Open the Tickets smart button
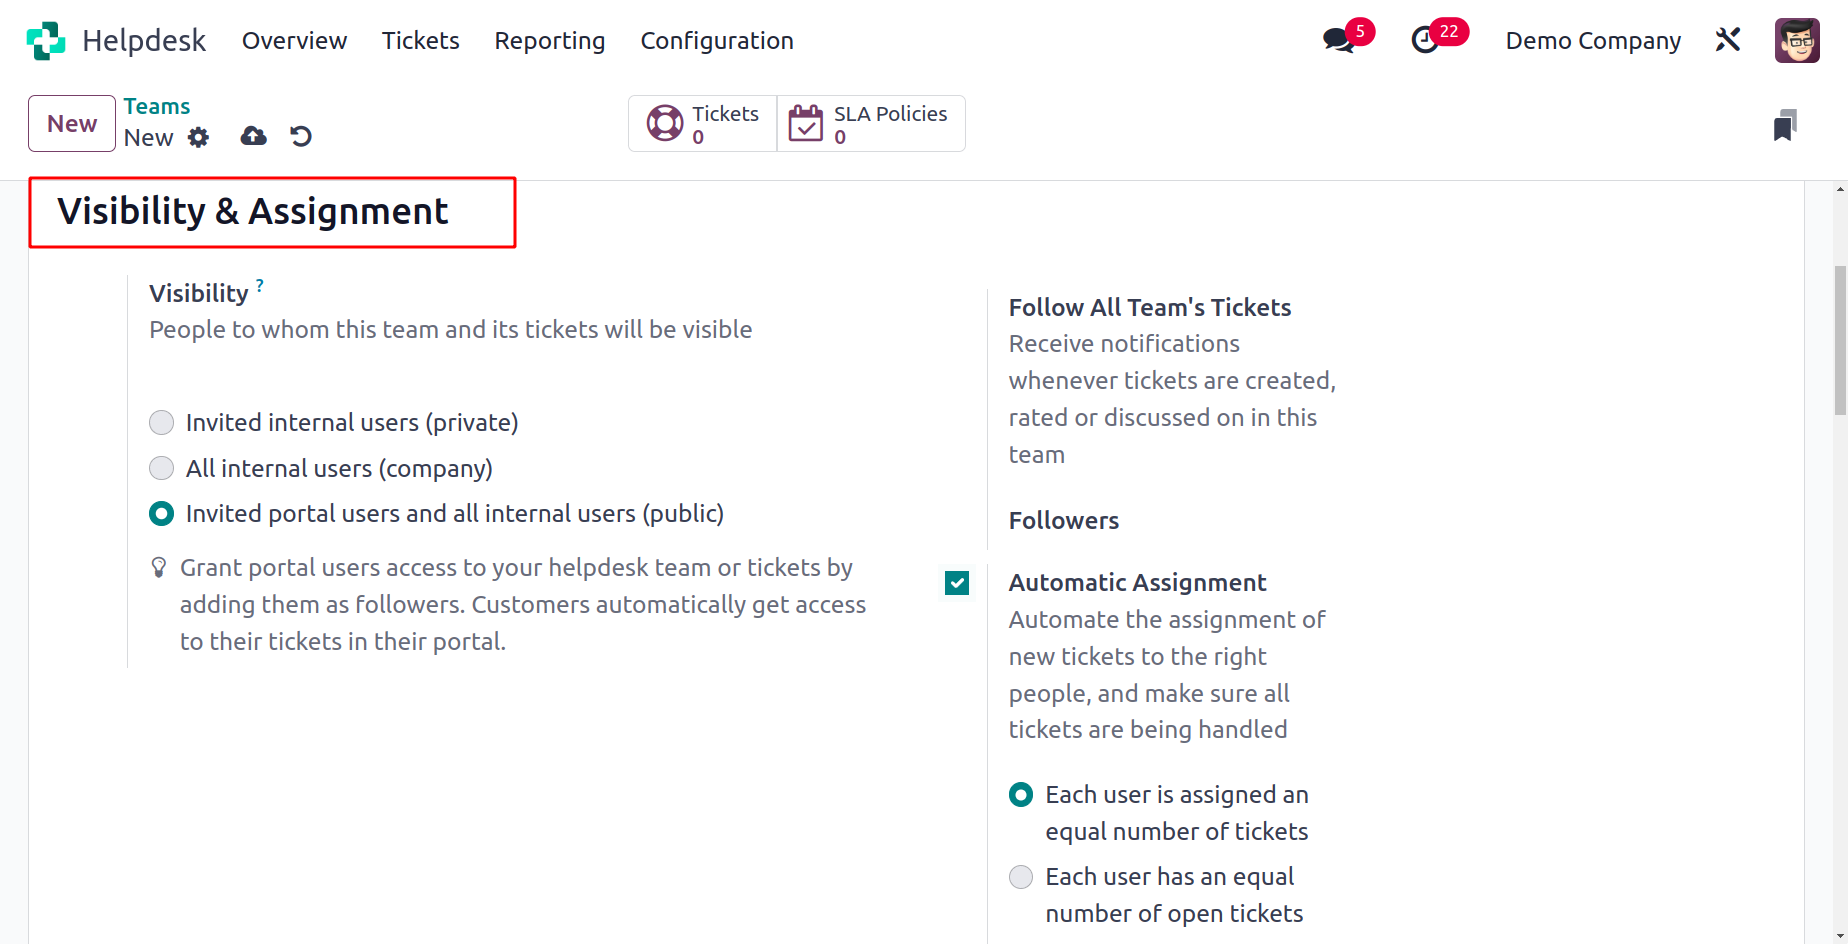 (x=703, y=124)
